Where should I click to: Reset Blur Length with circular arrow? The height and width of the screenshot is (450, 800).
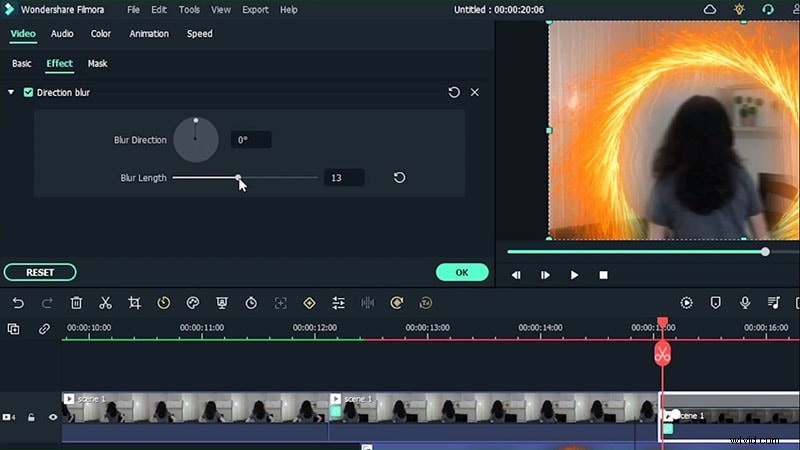(x=399, y=178)
